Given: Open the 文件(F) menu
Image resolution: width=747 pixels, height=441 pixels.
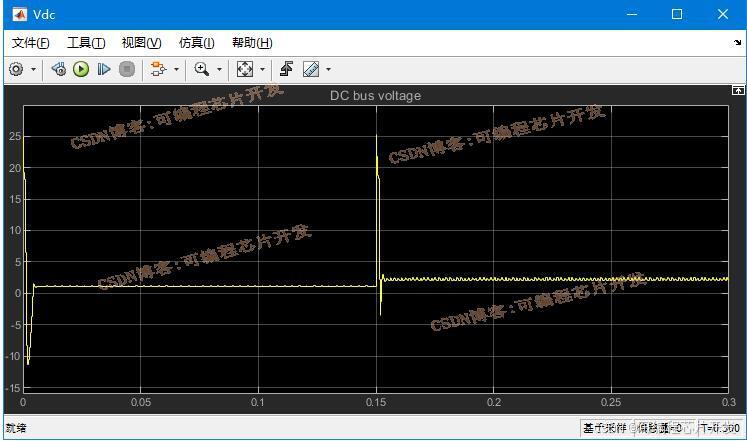Looking at the screenshot, I should pos(30,43).
